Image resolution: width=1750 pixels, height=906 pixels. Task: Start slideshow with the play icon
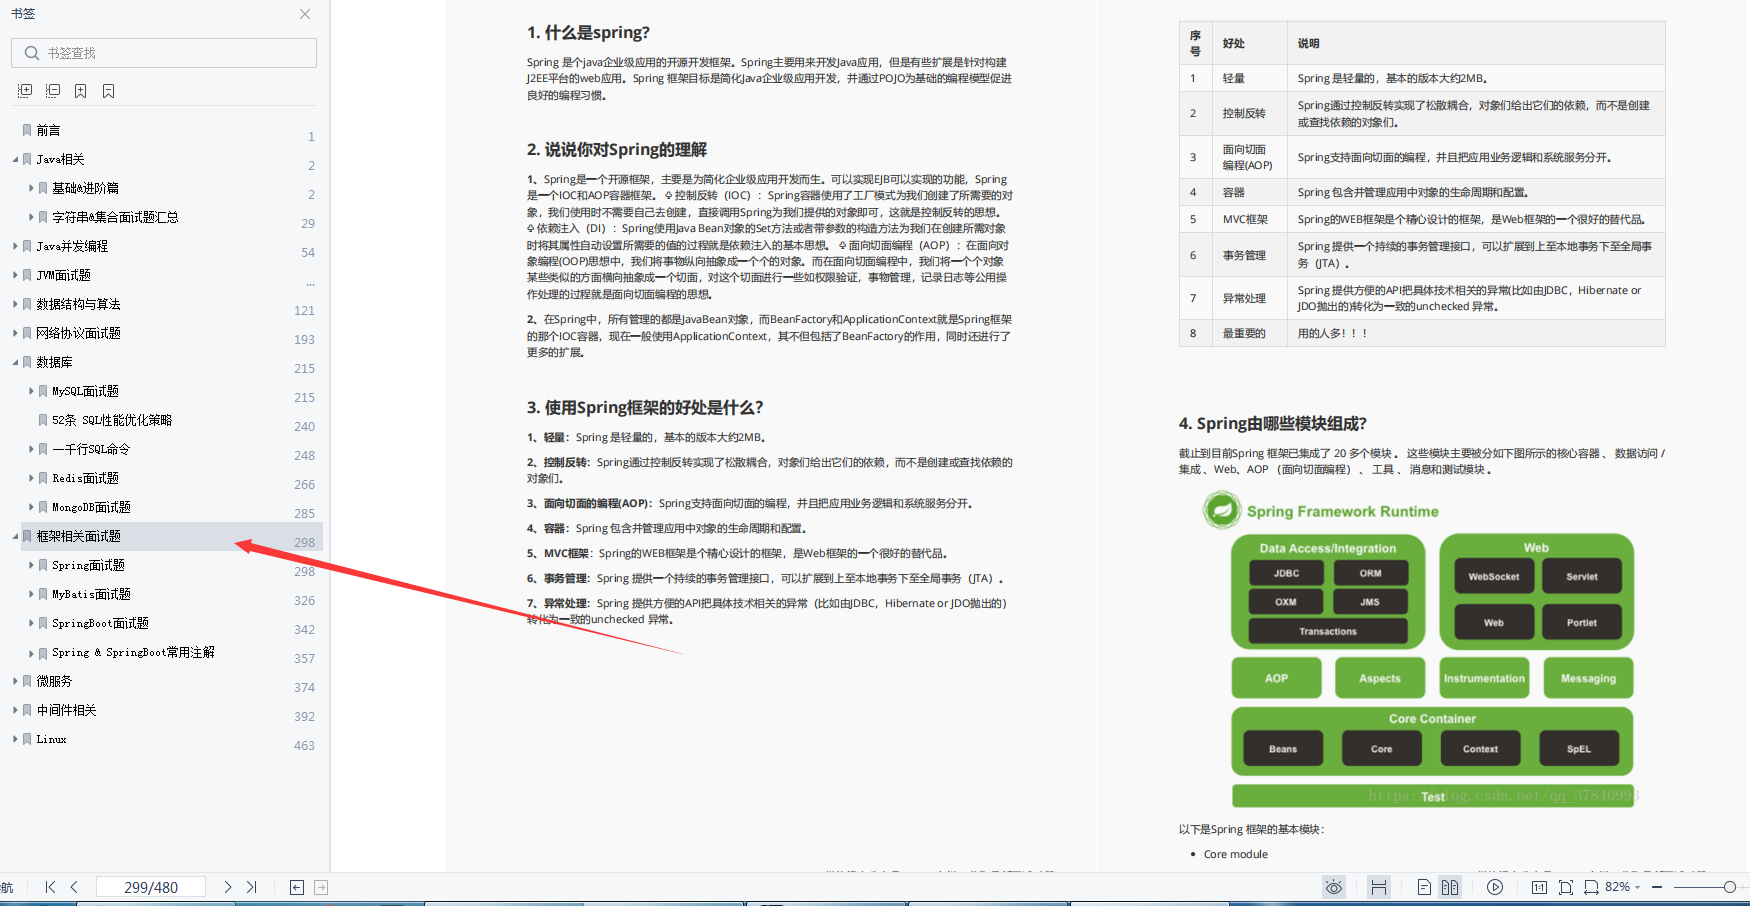coord(1495,887)
